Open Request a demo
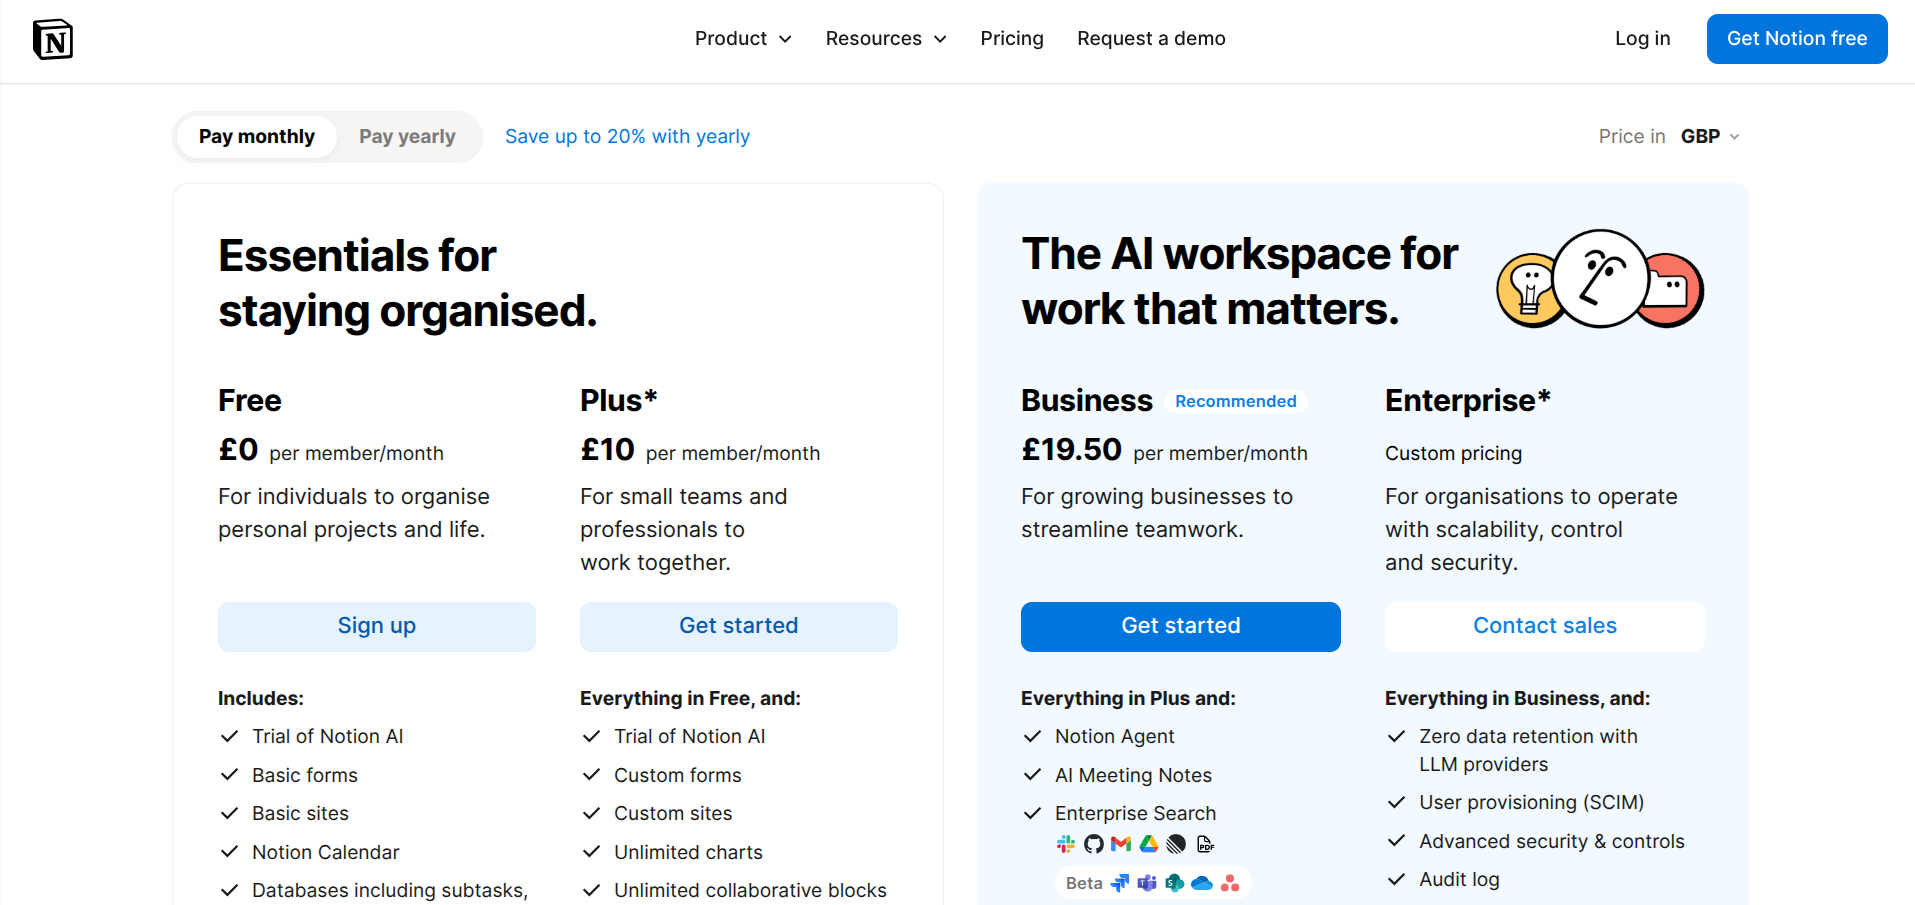Viewport: 1915px width, 905px height. pos(1151,39)
